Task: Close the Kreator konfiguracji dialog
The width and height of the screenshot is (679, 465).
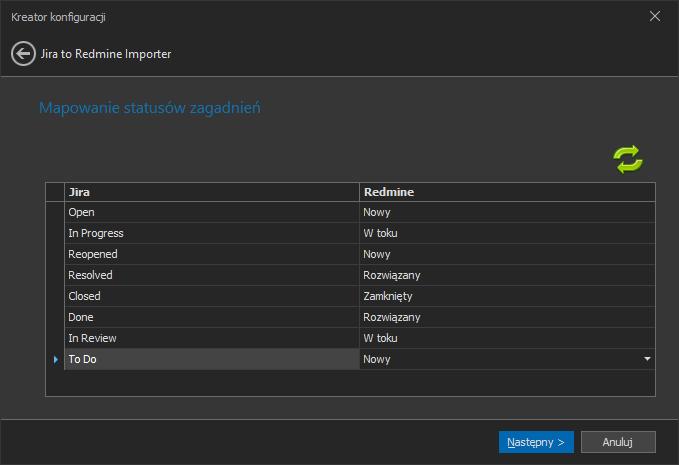Action: tap(655, 16)
